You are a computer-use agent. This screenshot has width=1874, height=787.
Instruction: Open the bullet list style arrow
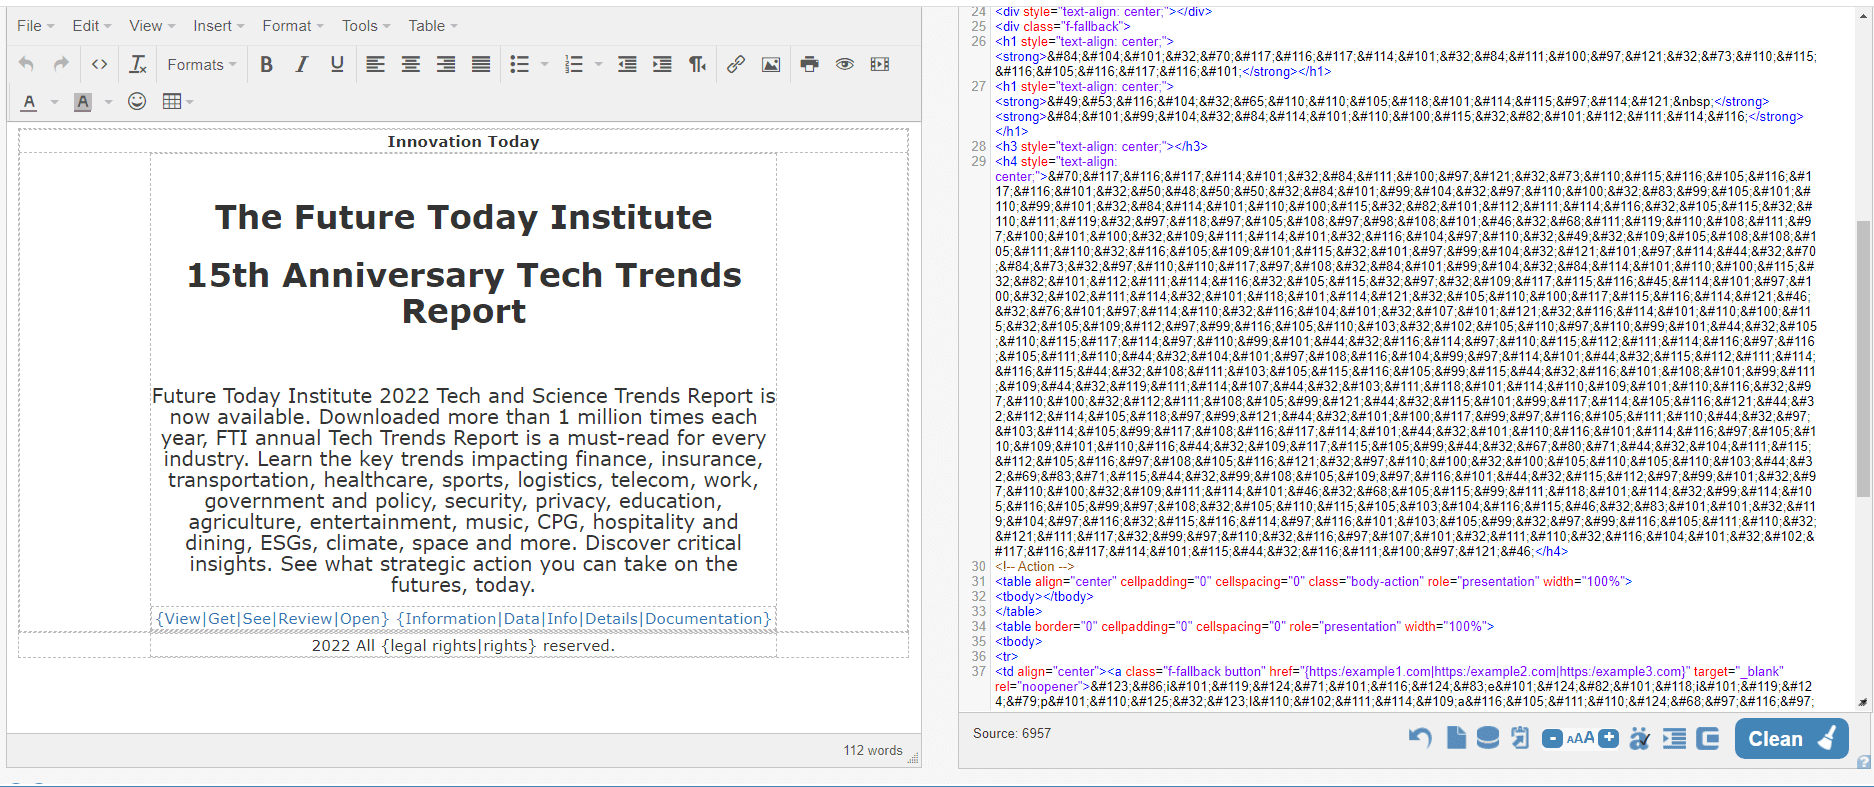(x=545, y=64)
